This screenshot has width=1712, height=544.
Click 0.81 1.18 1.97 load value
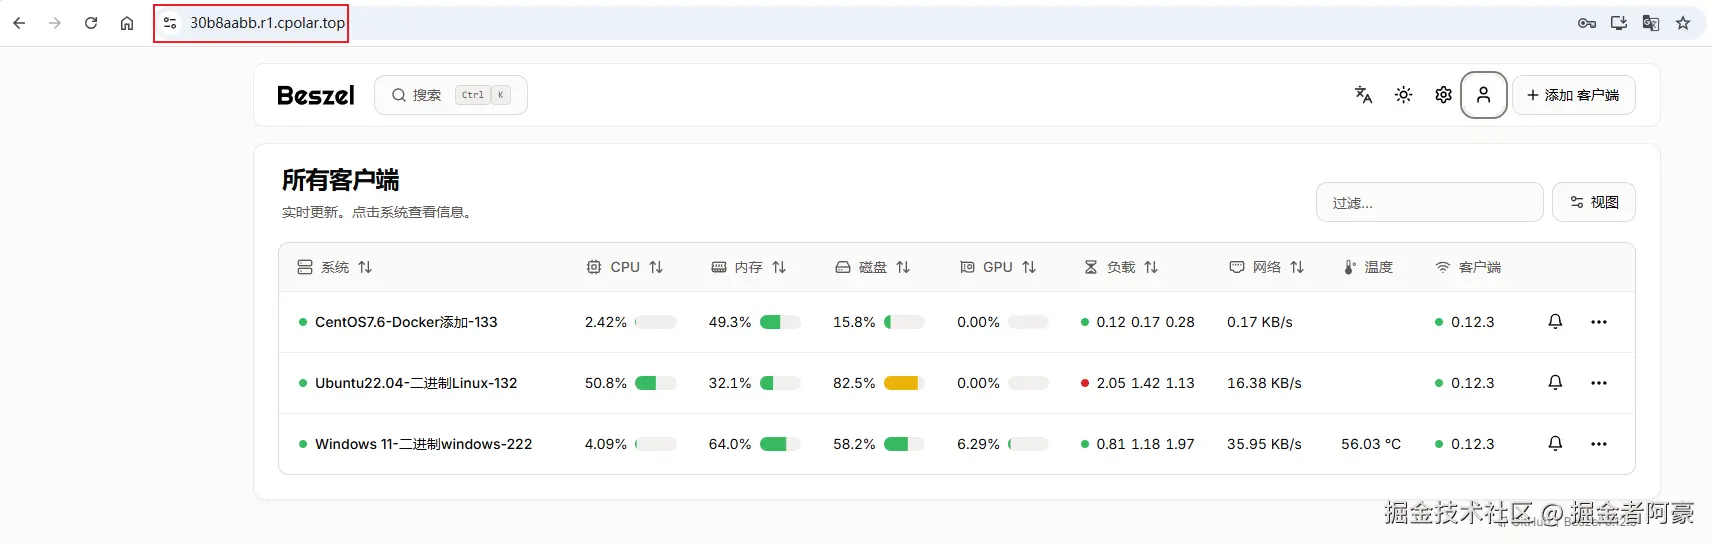[x=1145, y=444]
